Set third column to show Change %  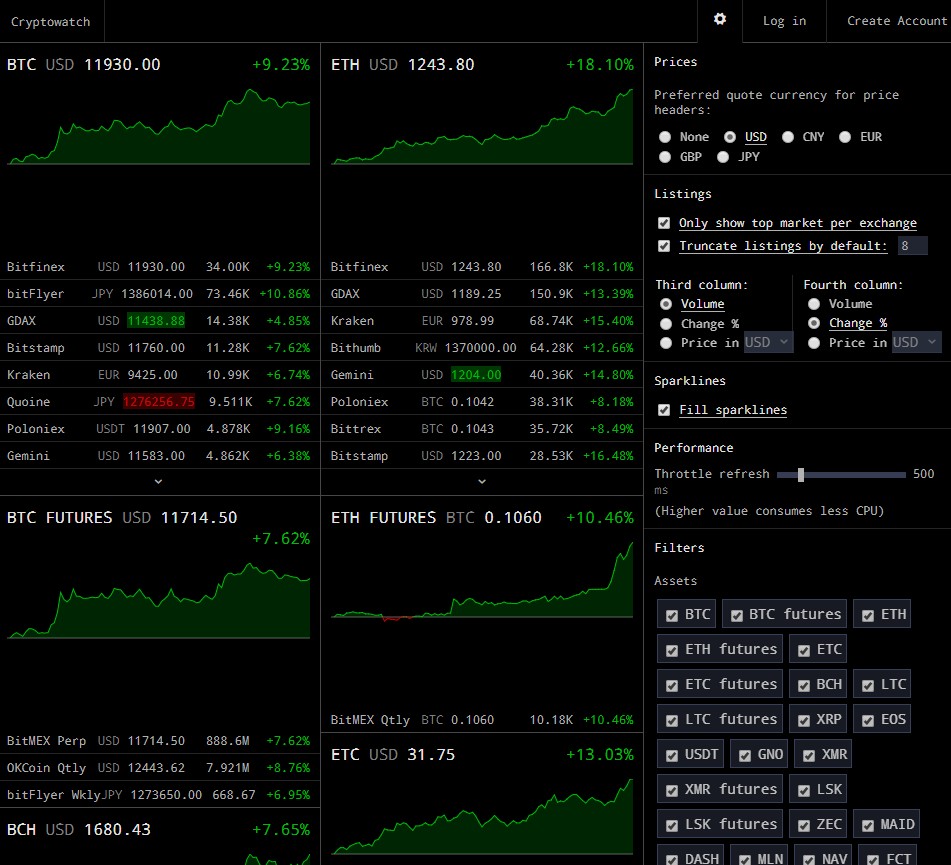click(665, 322)
